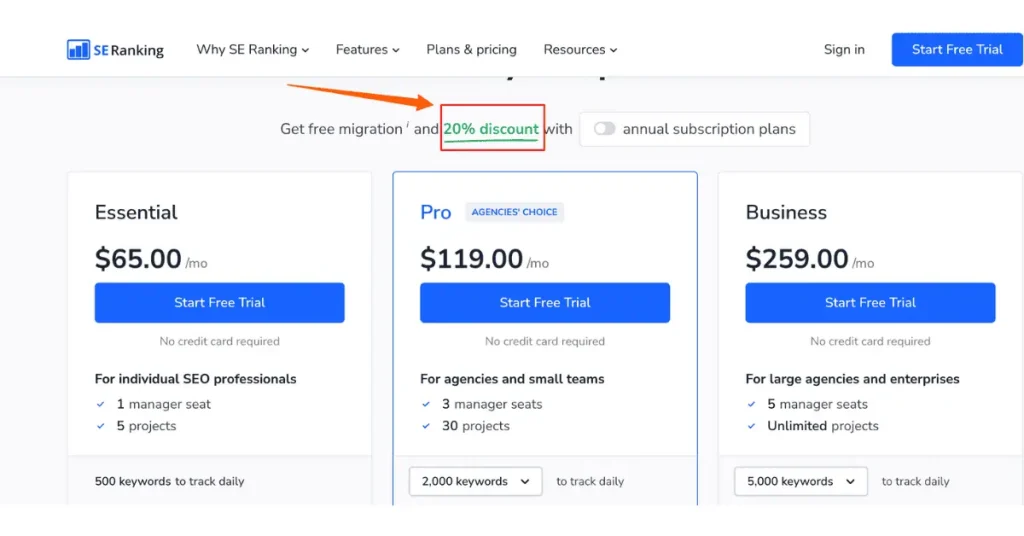Click the 20% discount text
Image resolution: width=1024 pixels, height=536 pixels.
click(x=491, y=129)
